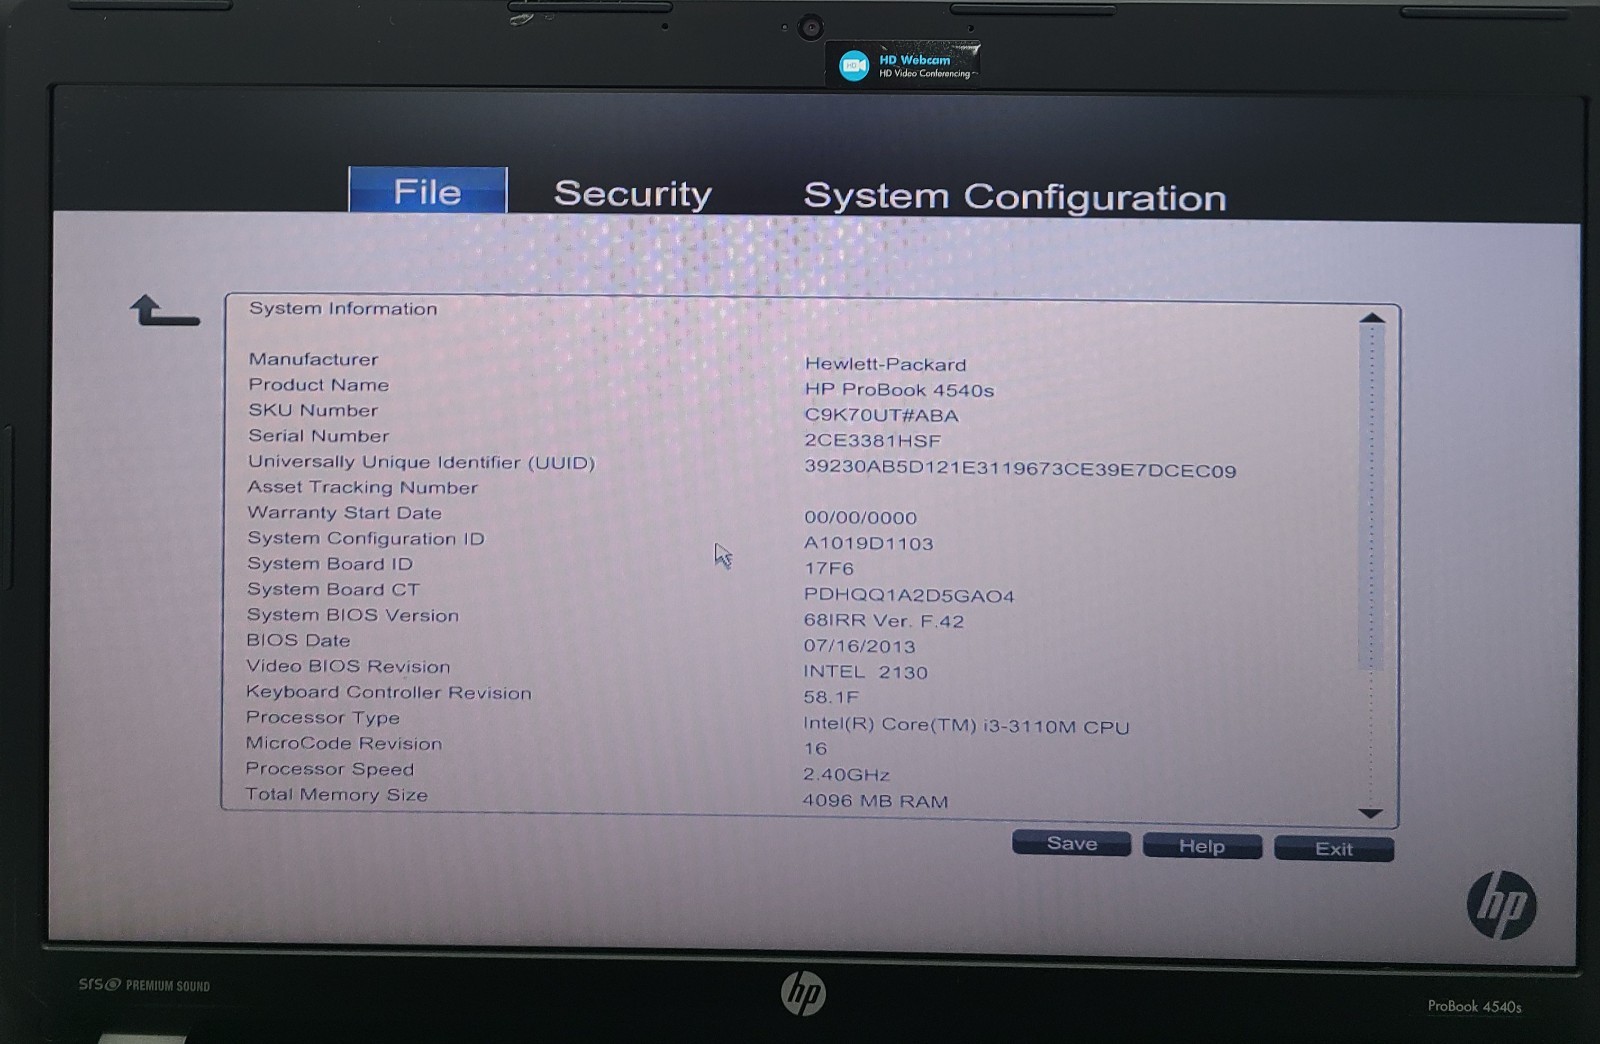
Task: Select the System Information heading
Action: coord(343,308)
